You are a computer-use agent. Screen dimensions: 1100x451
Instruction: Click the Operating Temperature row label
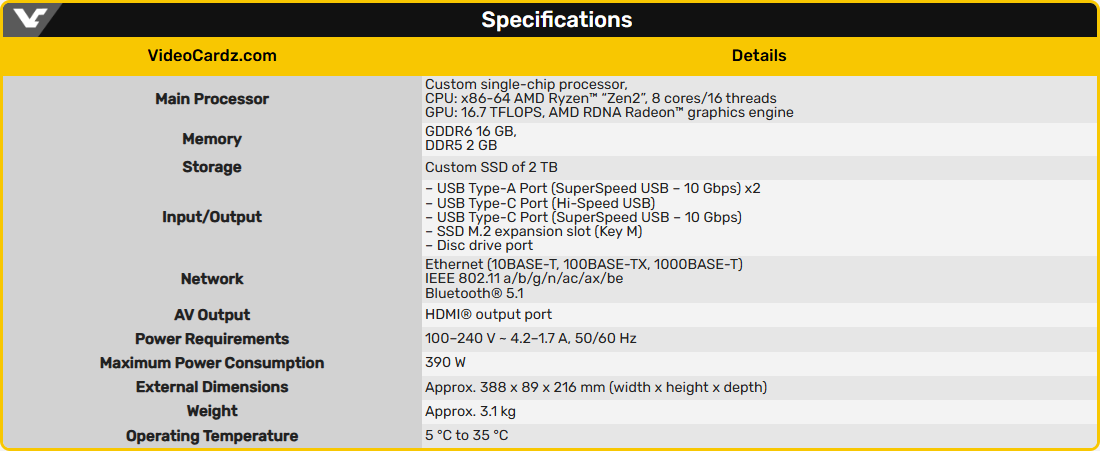point(212,436)
